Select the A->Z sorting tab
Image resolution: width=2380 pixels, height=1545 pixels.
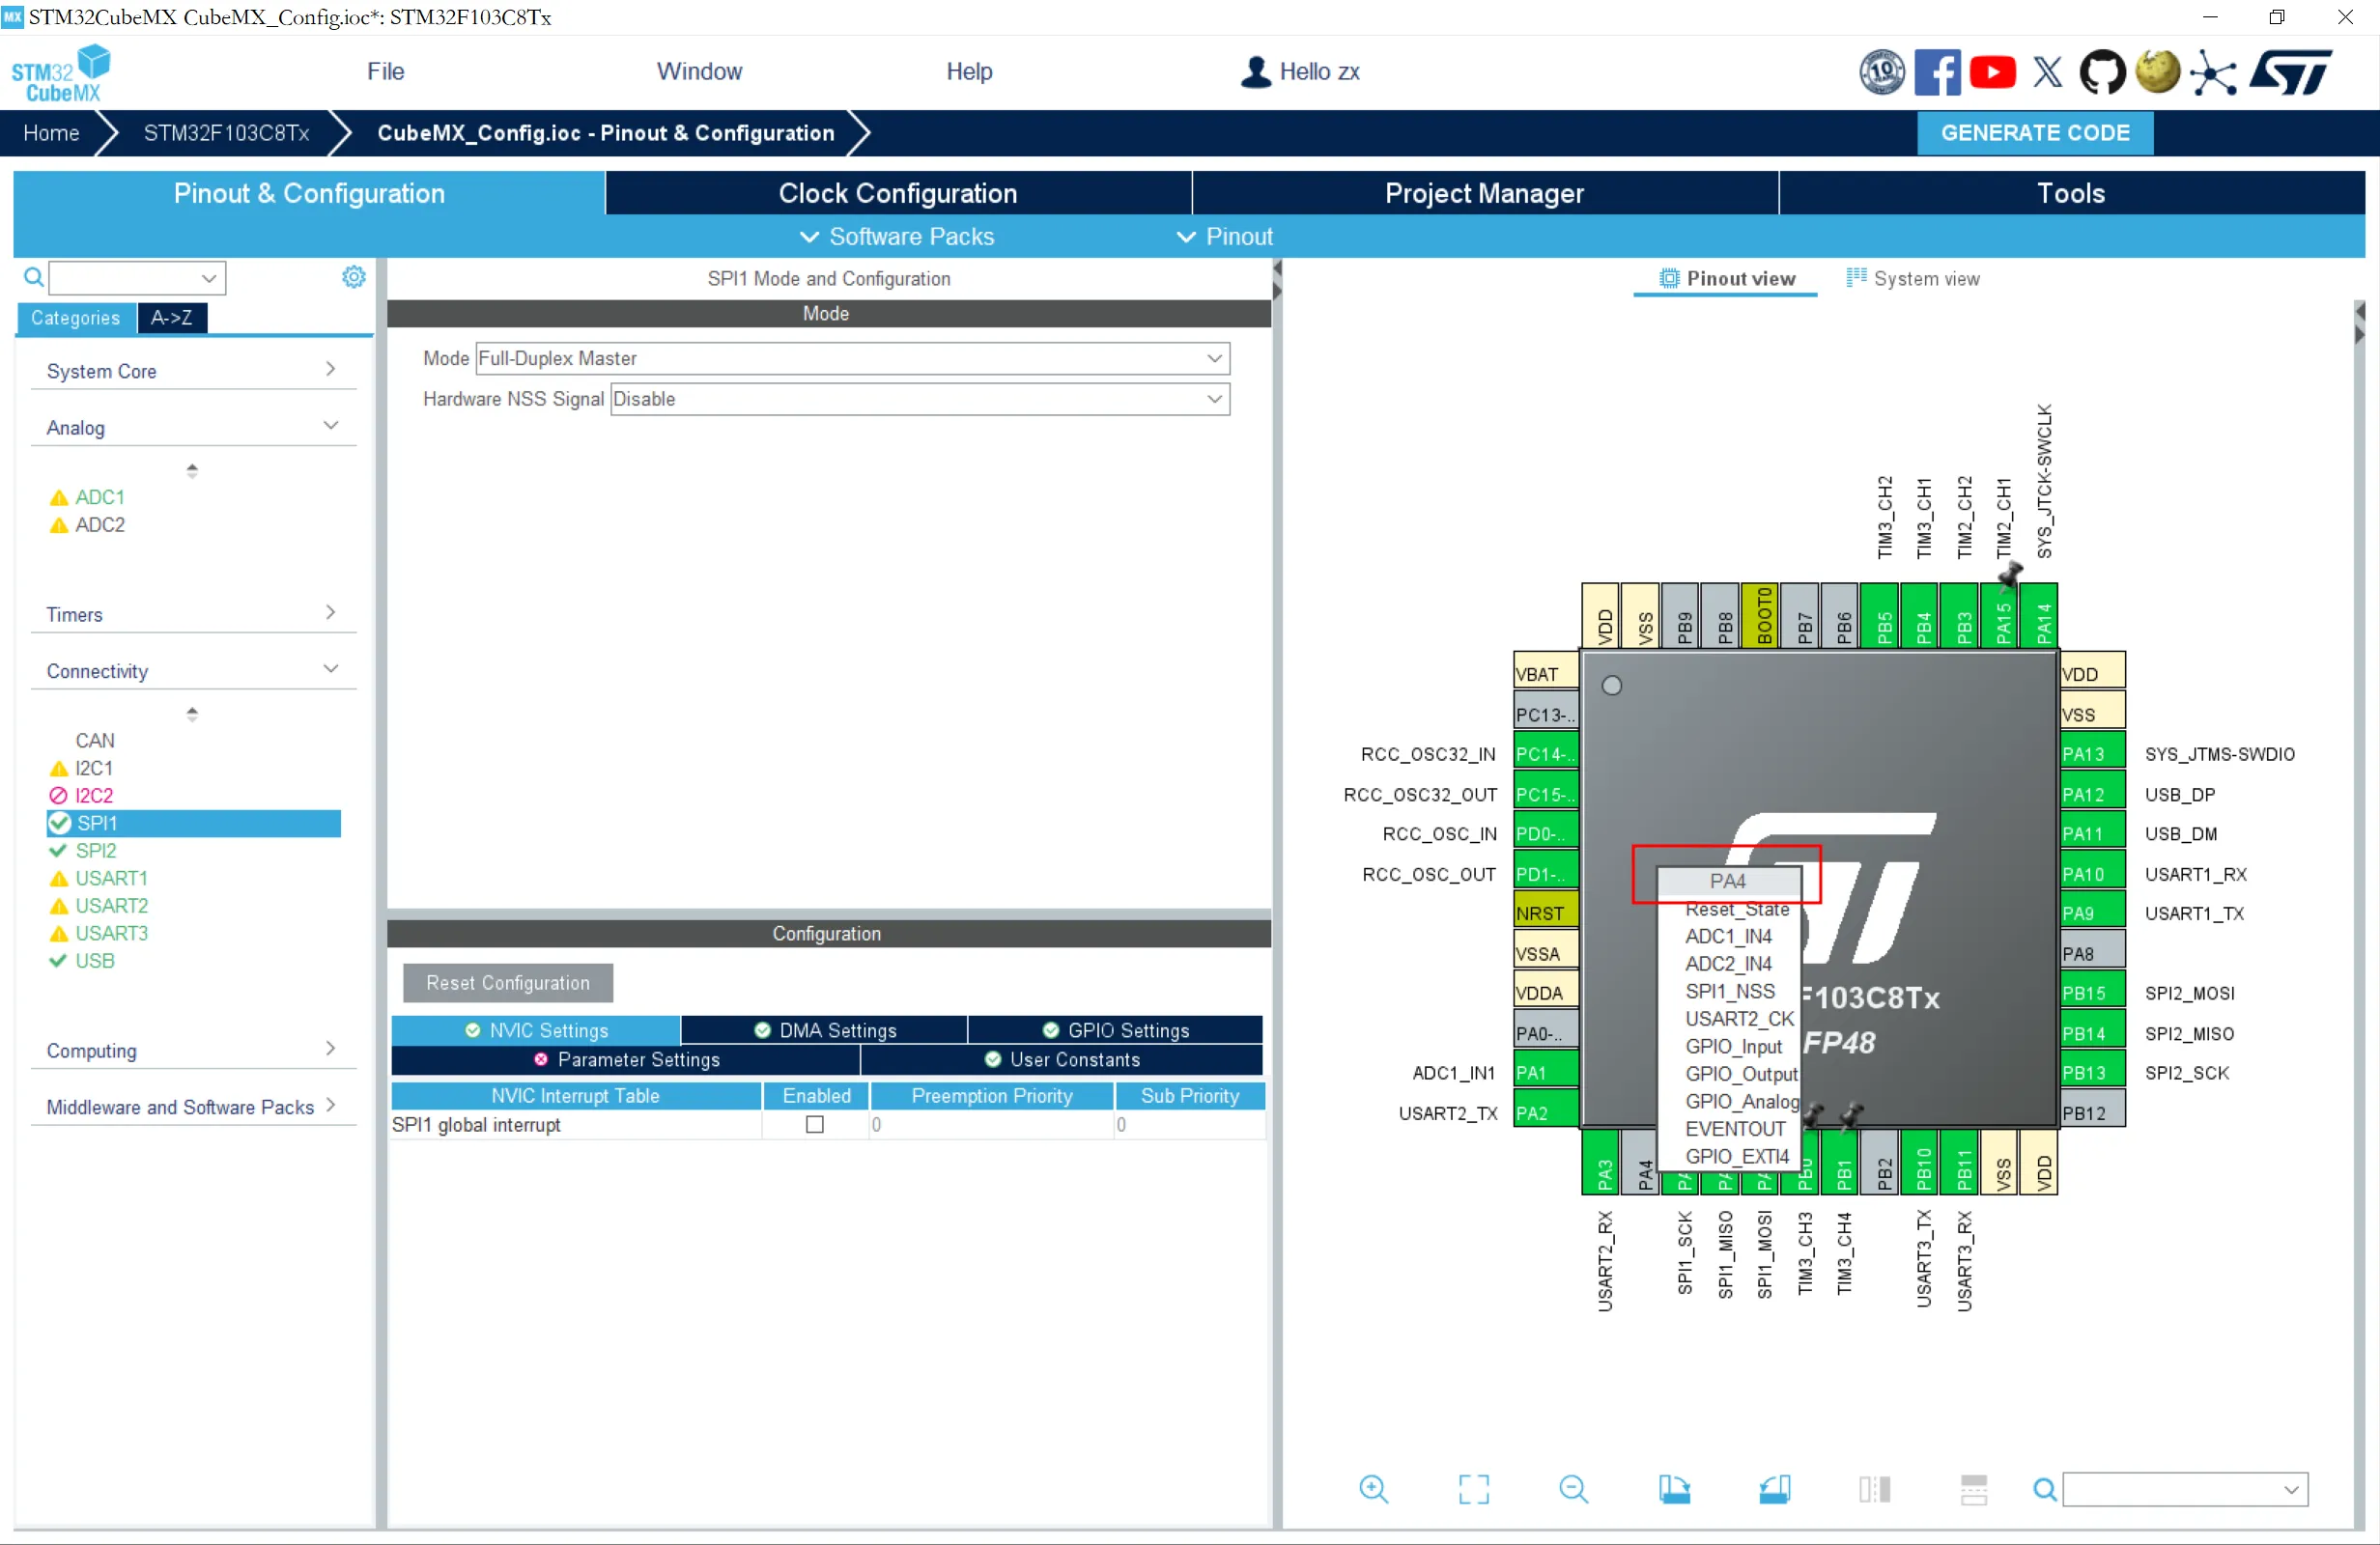(172, 318)
